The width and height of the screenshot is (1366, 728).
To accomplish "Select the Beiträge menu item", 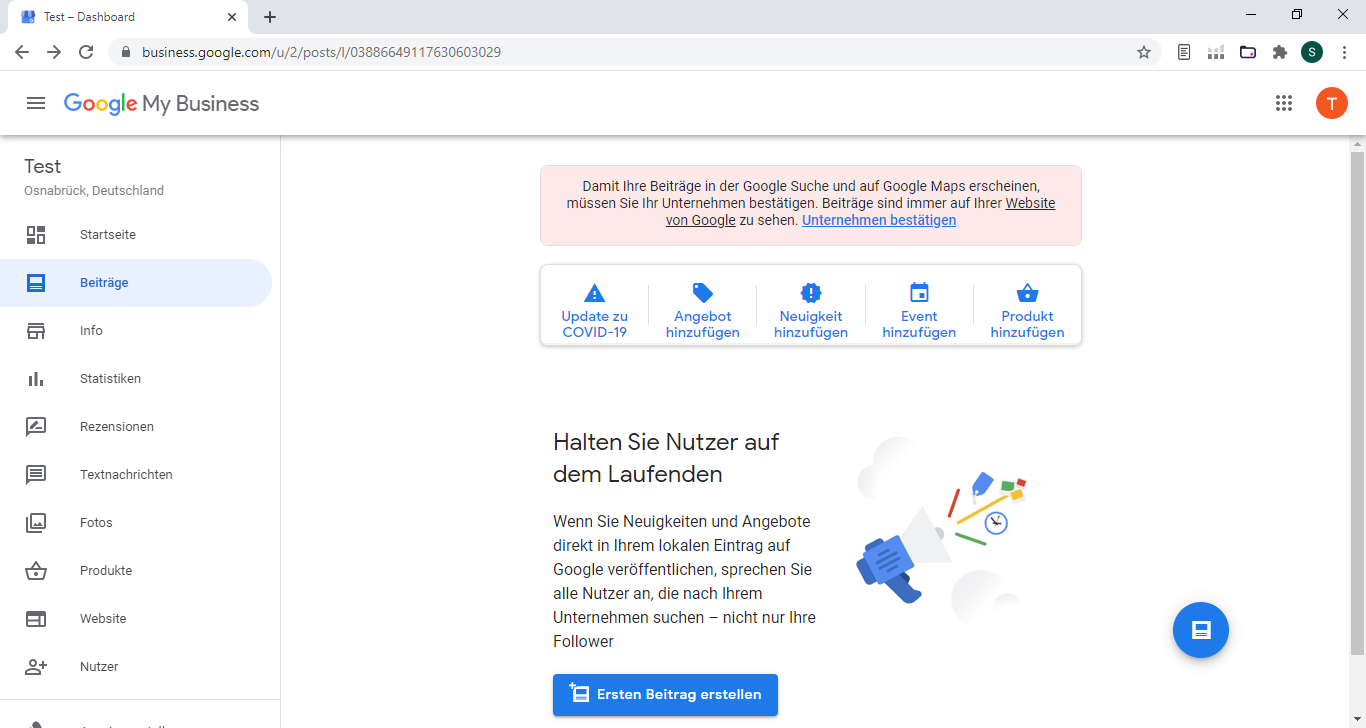I will [x=136, y=283].
